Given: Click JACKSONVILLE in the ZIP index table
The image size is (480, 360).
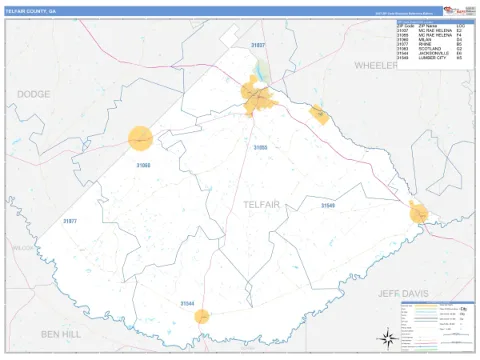Looking at the screenshot, I should [x=434, y=53].
